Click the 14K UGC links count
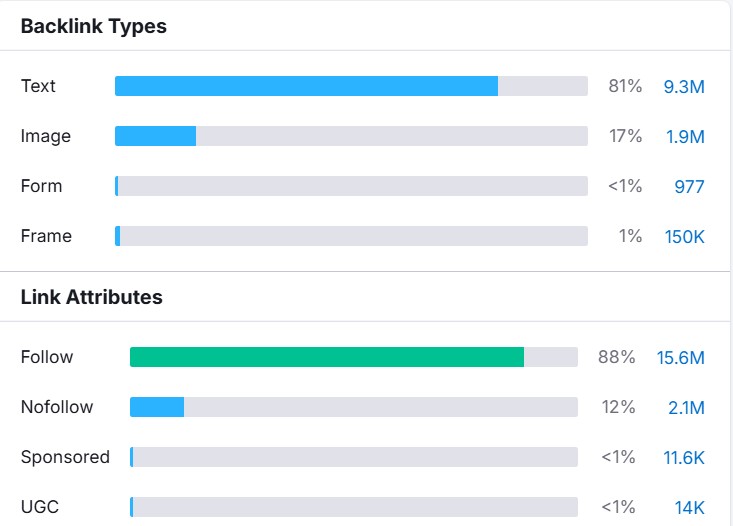The height and width of the screenshot is (526, 733). [689, 508]
